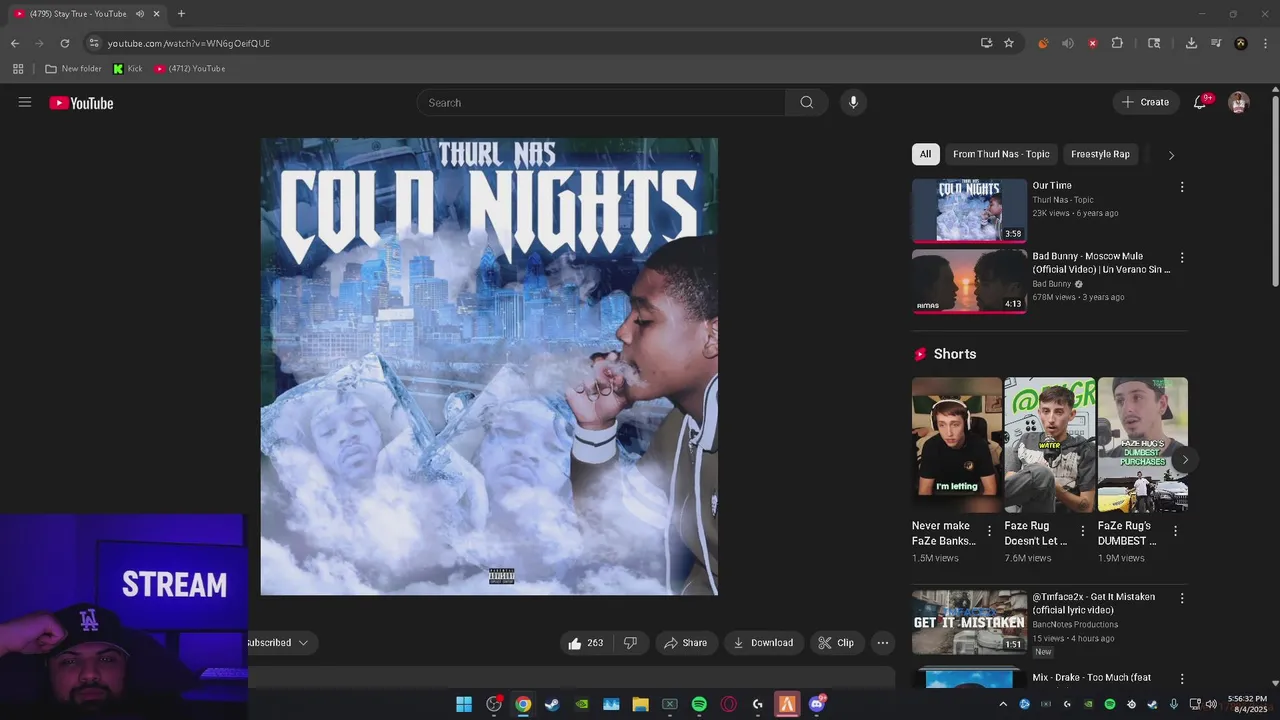Click the search magnifier button

(807, 102)
